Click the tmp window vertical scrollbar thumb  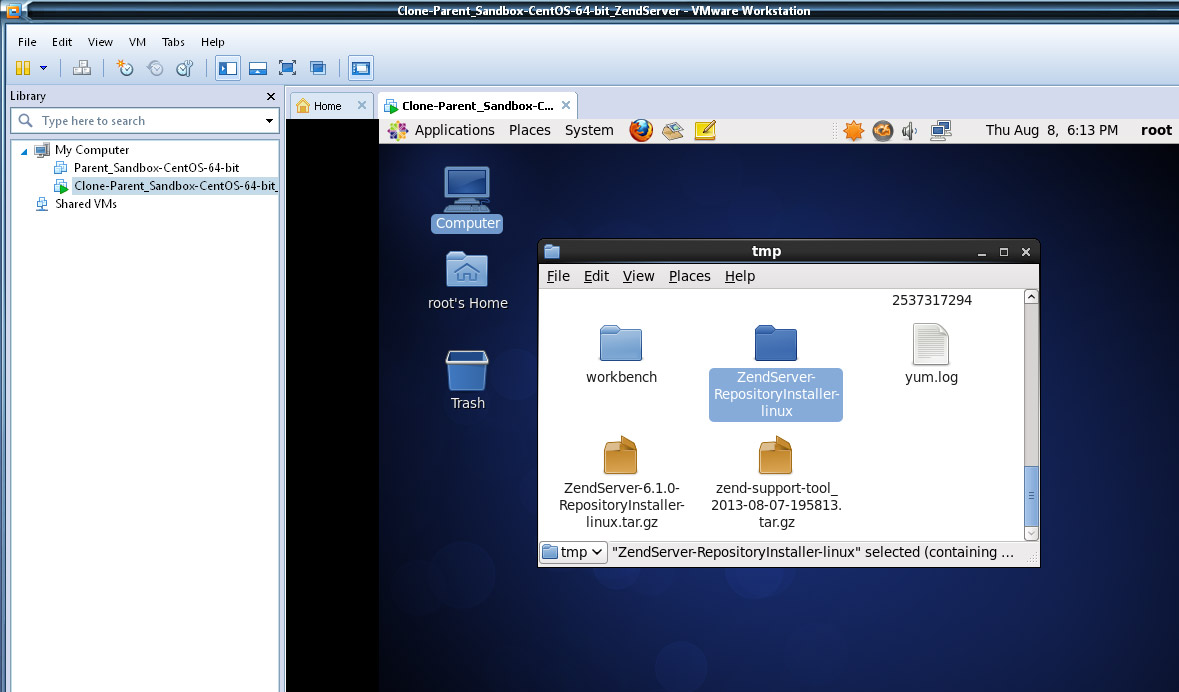pyautogui.click(x=1032, y=495)
